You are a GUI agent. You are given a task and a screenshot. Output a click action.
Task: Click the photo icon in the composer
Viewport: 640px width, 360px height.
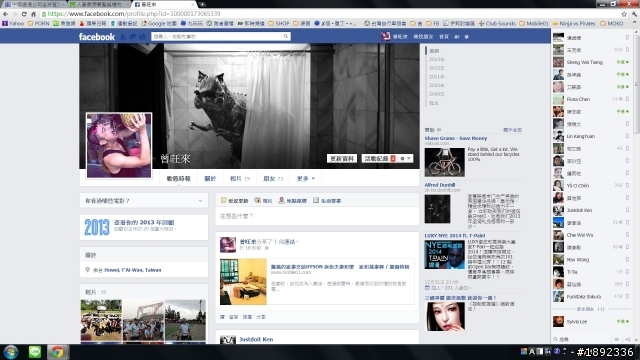(x=258, y=200)
